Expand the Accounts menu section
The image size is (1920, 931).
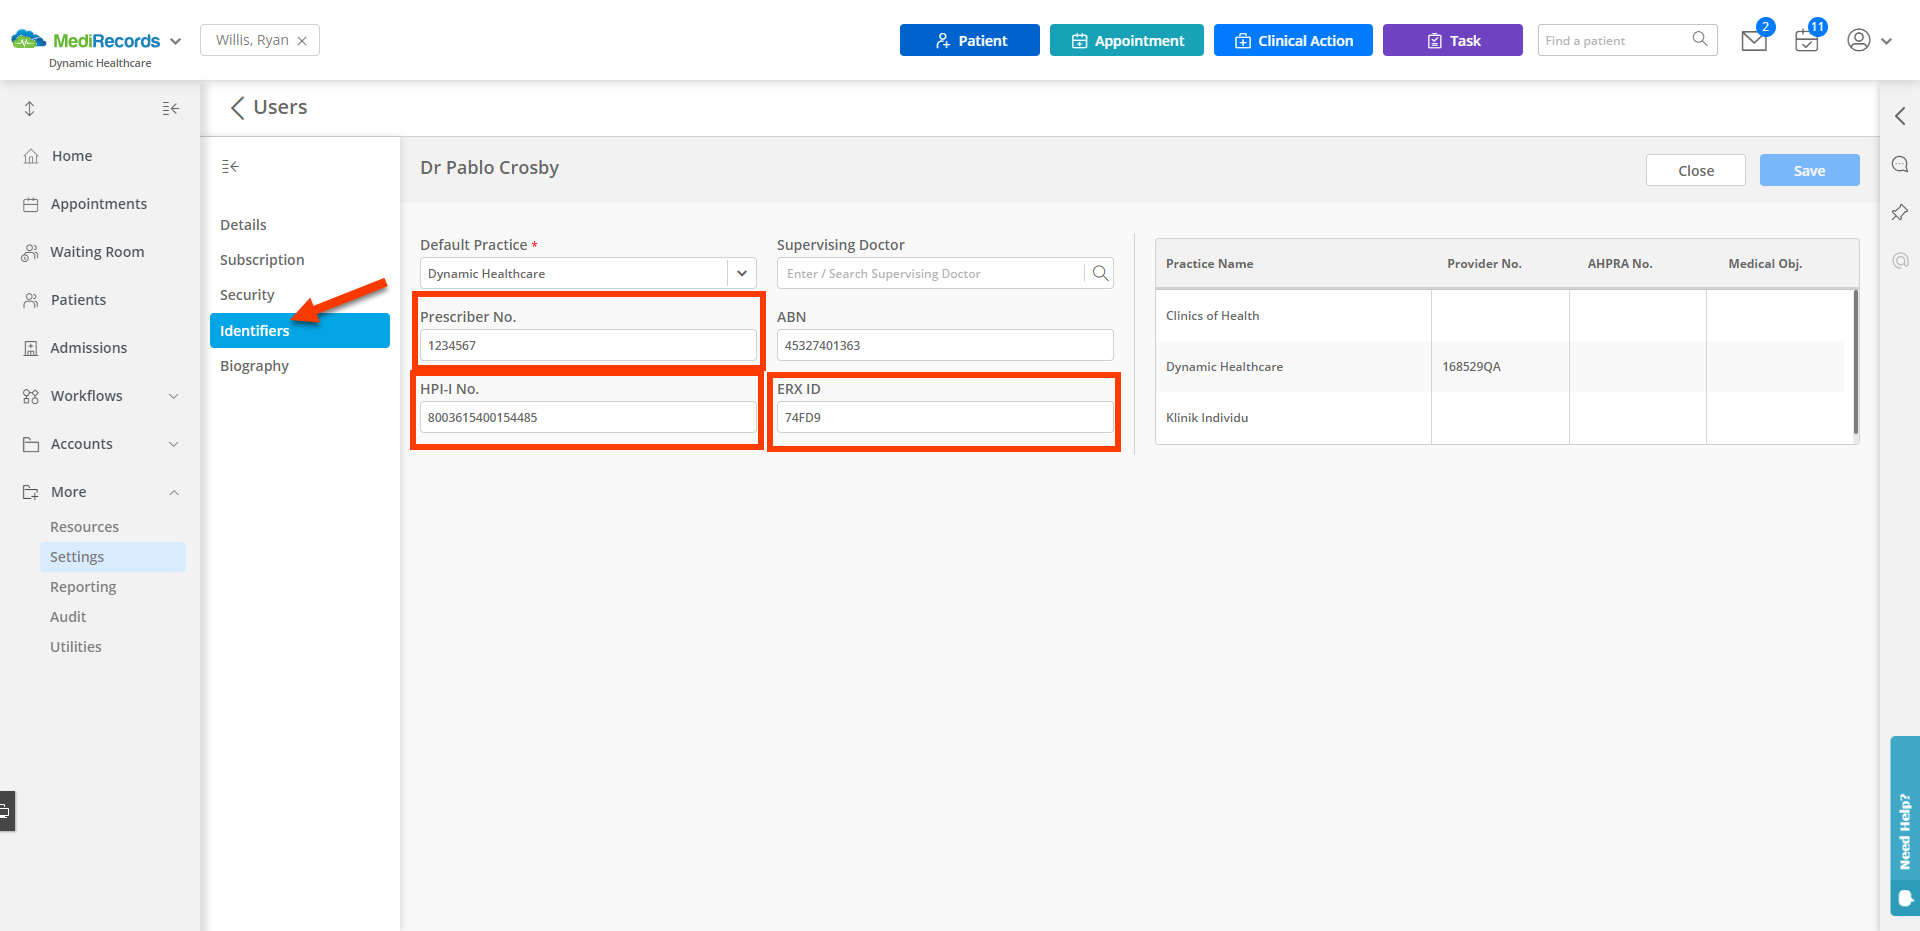point(174,444)
